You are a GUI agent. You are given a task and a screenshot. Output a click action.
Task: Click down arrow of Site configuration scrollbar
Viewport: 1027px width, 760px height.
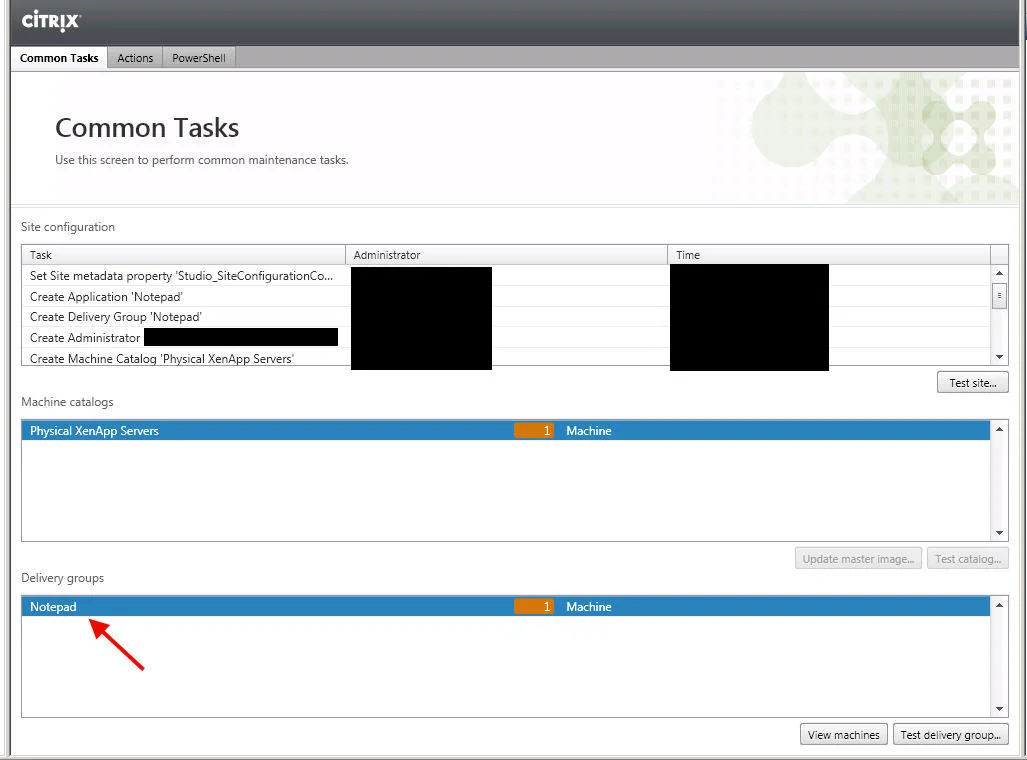[999, 357]
